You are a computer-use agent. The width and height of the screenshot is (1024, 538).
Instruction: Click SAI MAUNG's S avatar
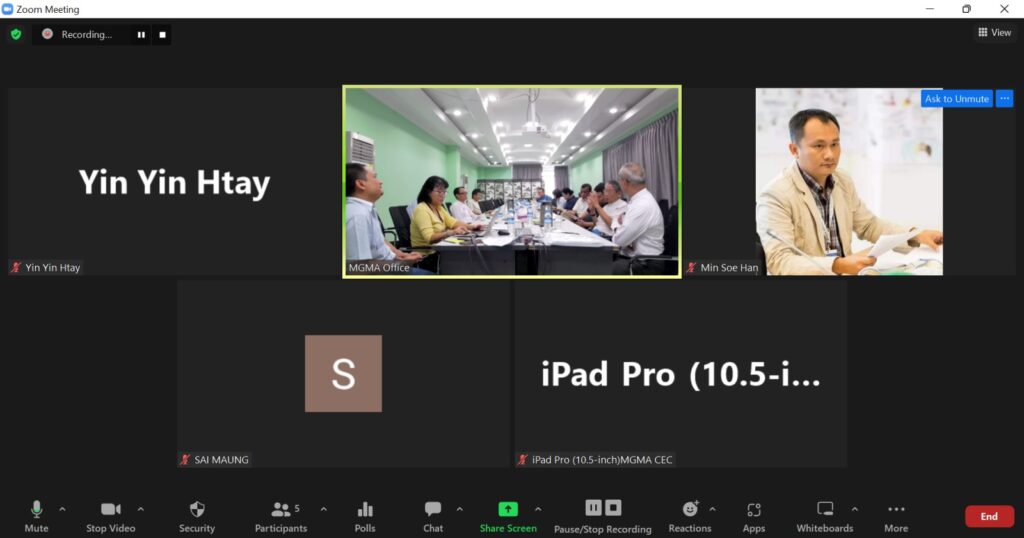pos(344,373)
